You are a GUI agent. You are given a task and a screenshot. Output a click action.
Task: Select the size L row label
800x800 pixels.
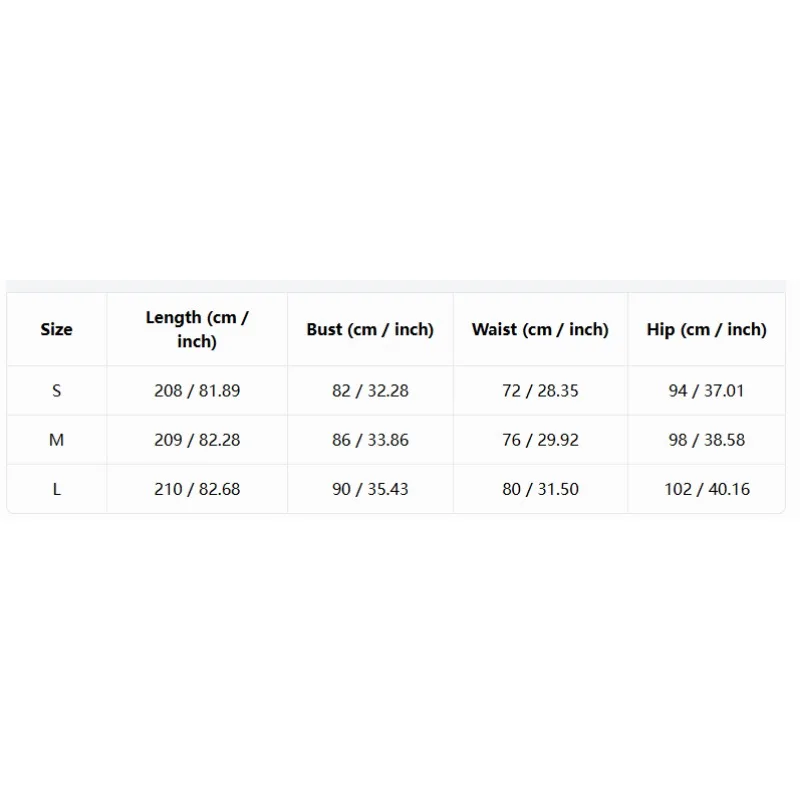pyautogui.click(x=57, y=489)
